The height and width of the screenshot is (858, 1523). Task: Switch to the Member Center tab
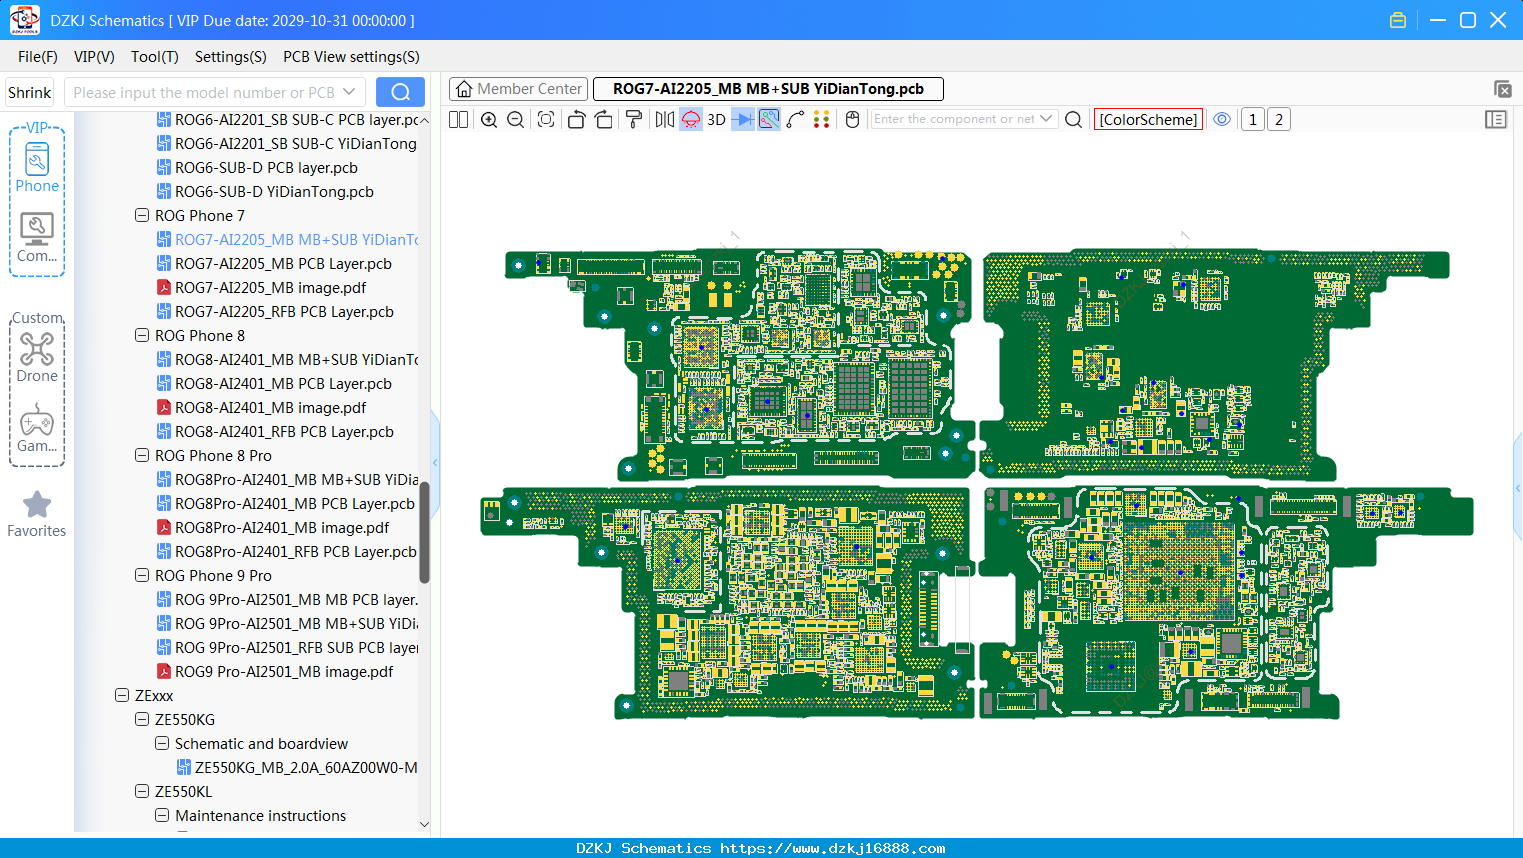coord(519,89)
